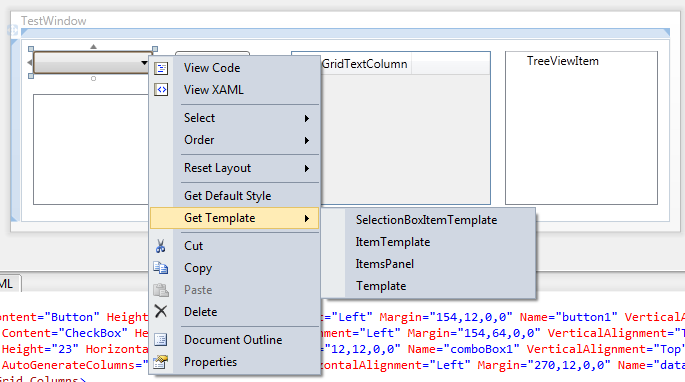This screenshot has width=685, height=382.
Task: Choose Get Default Style
Action: click(235, 196)
